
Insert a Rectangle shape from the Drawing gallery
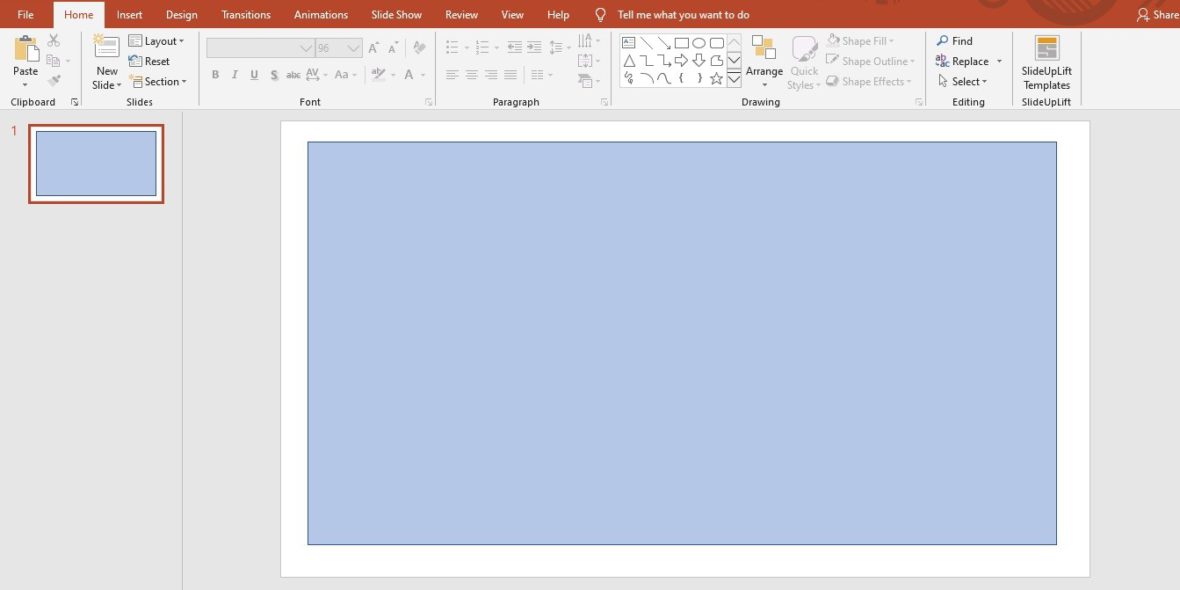682,43
